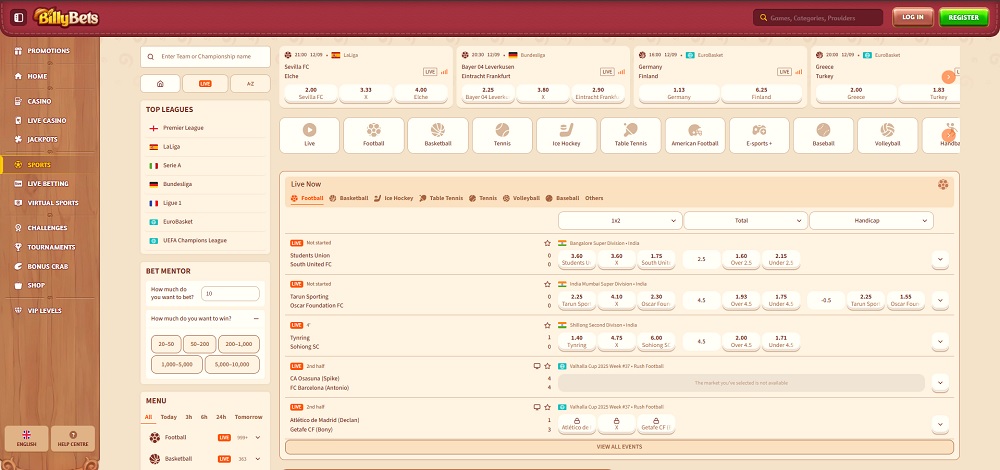Select the Tomorrow tab in Menu

pos(248,417)
